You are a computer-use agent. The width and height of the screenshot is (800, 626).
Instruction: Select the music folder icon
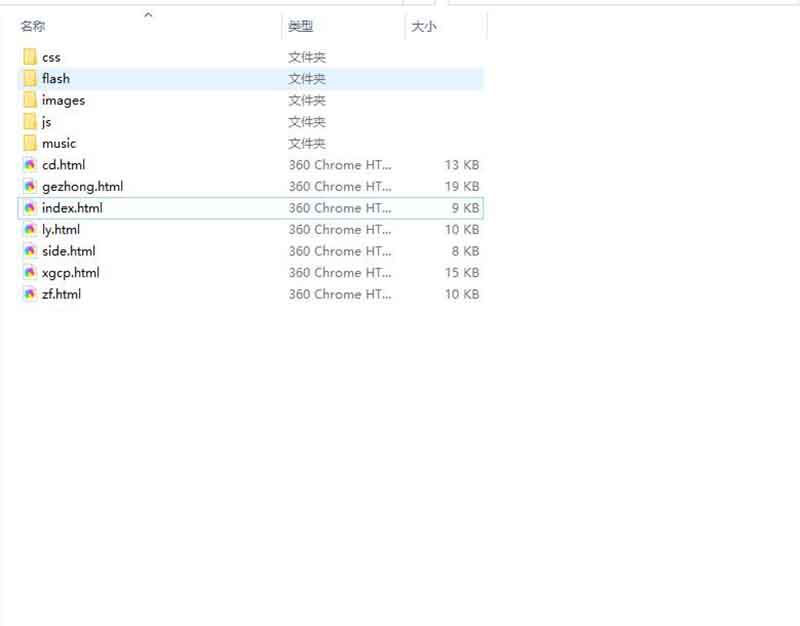click(x=30, y=143)
